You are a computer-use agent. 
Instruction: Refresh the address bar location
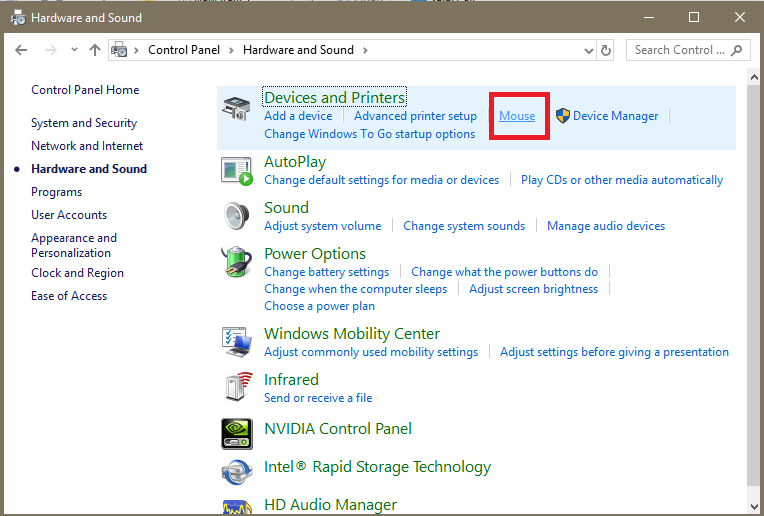click(606, 50)
